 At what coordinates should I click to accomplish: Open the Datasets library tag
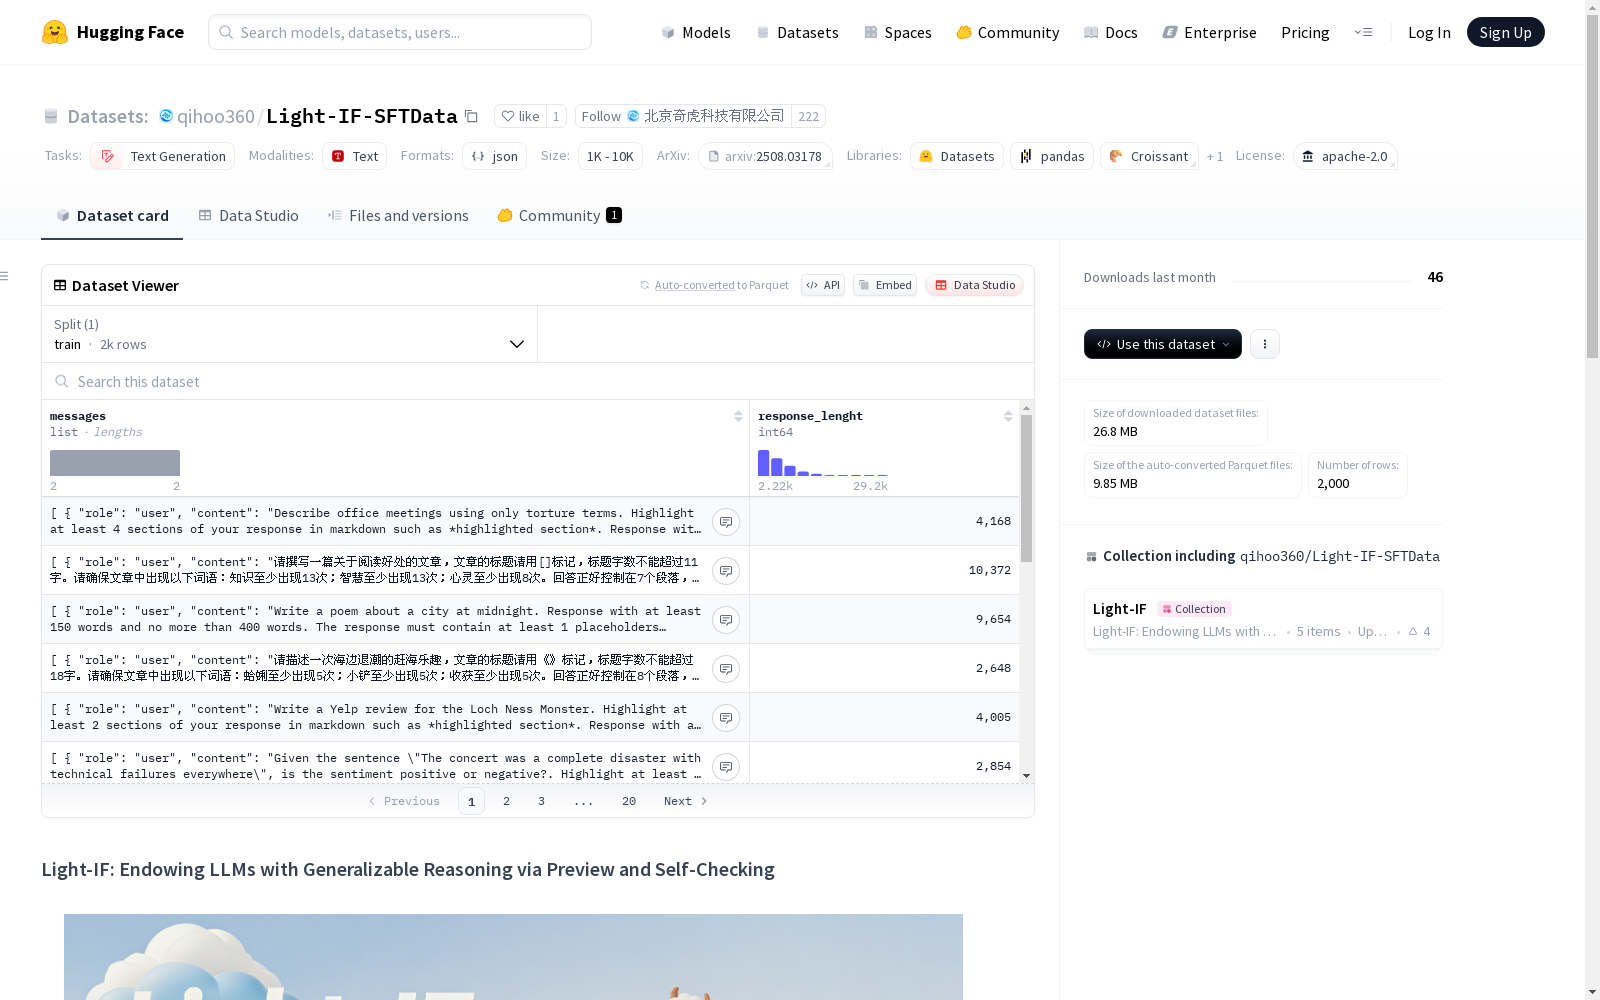tap(957, 156)
